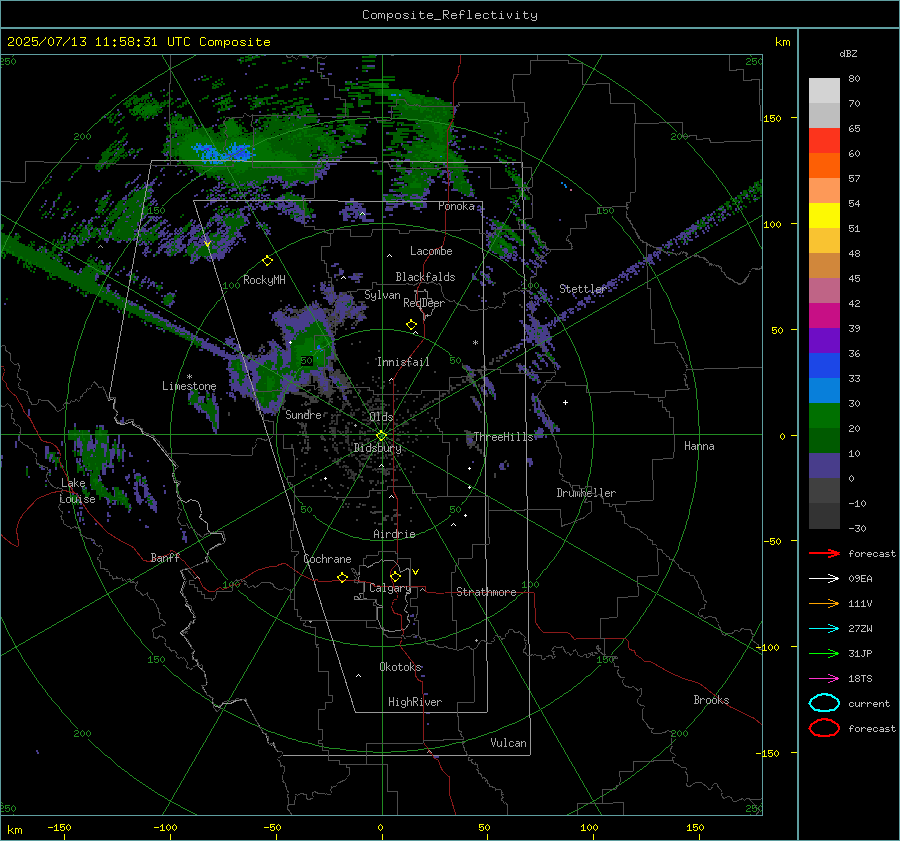Click the Ponoka city label
Screen dimensions: 900x841
click(x=456, y=206)
